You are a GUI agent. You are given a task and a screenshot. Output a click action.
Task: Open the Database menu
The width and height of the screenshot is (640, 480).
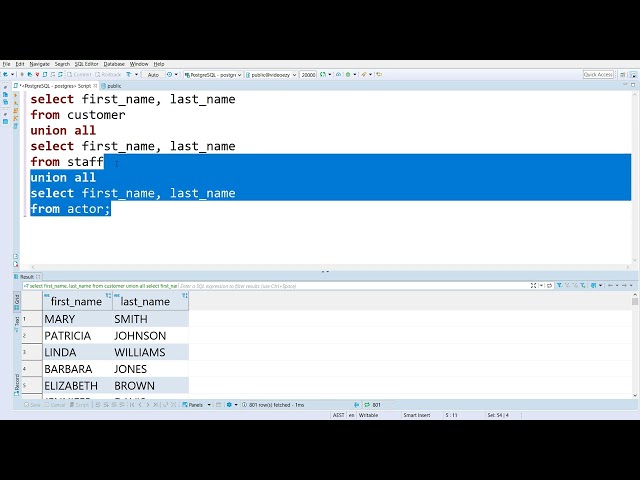pos(114,64)
